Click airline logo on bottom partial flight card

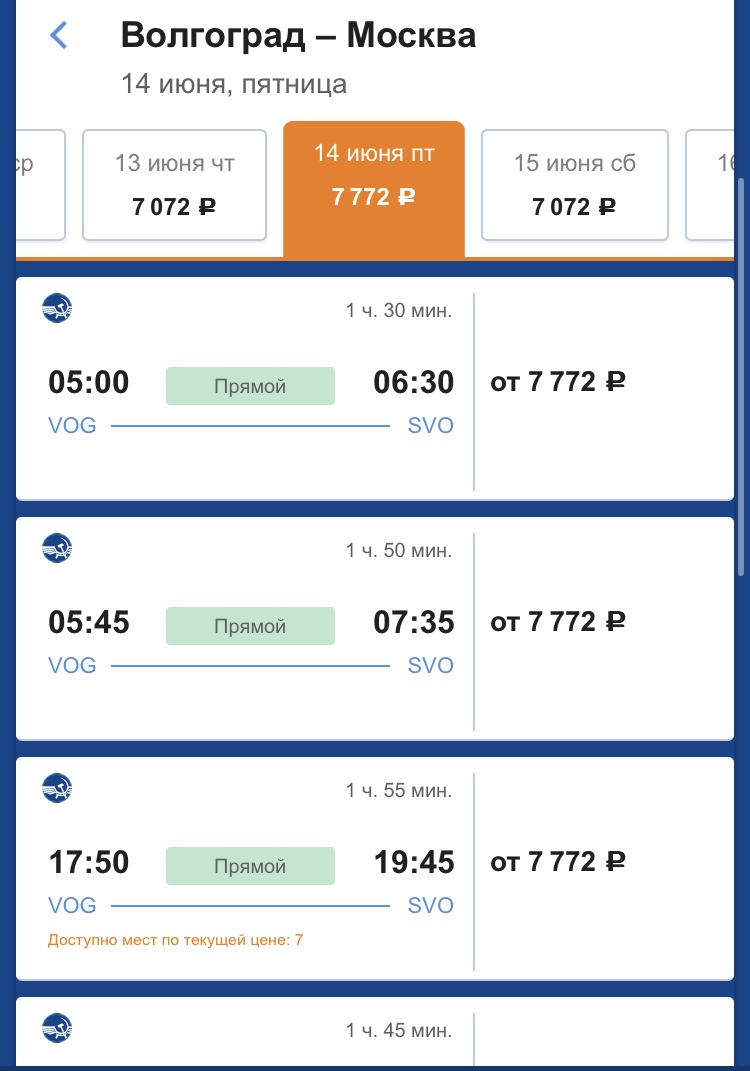pyautogui.click(x=57, y=1028)
